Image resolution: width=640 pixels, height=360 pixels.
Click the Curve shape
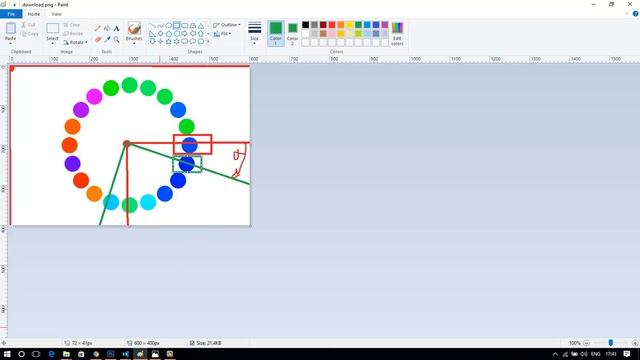(160, 25)
